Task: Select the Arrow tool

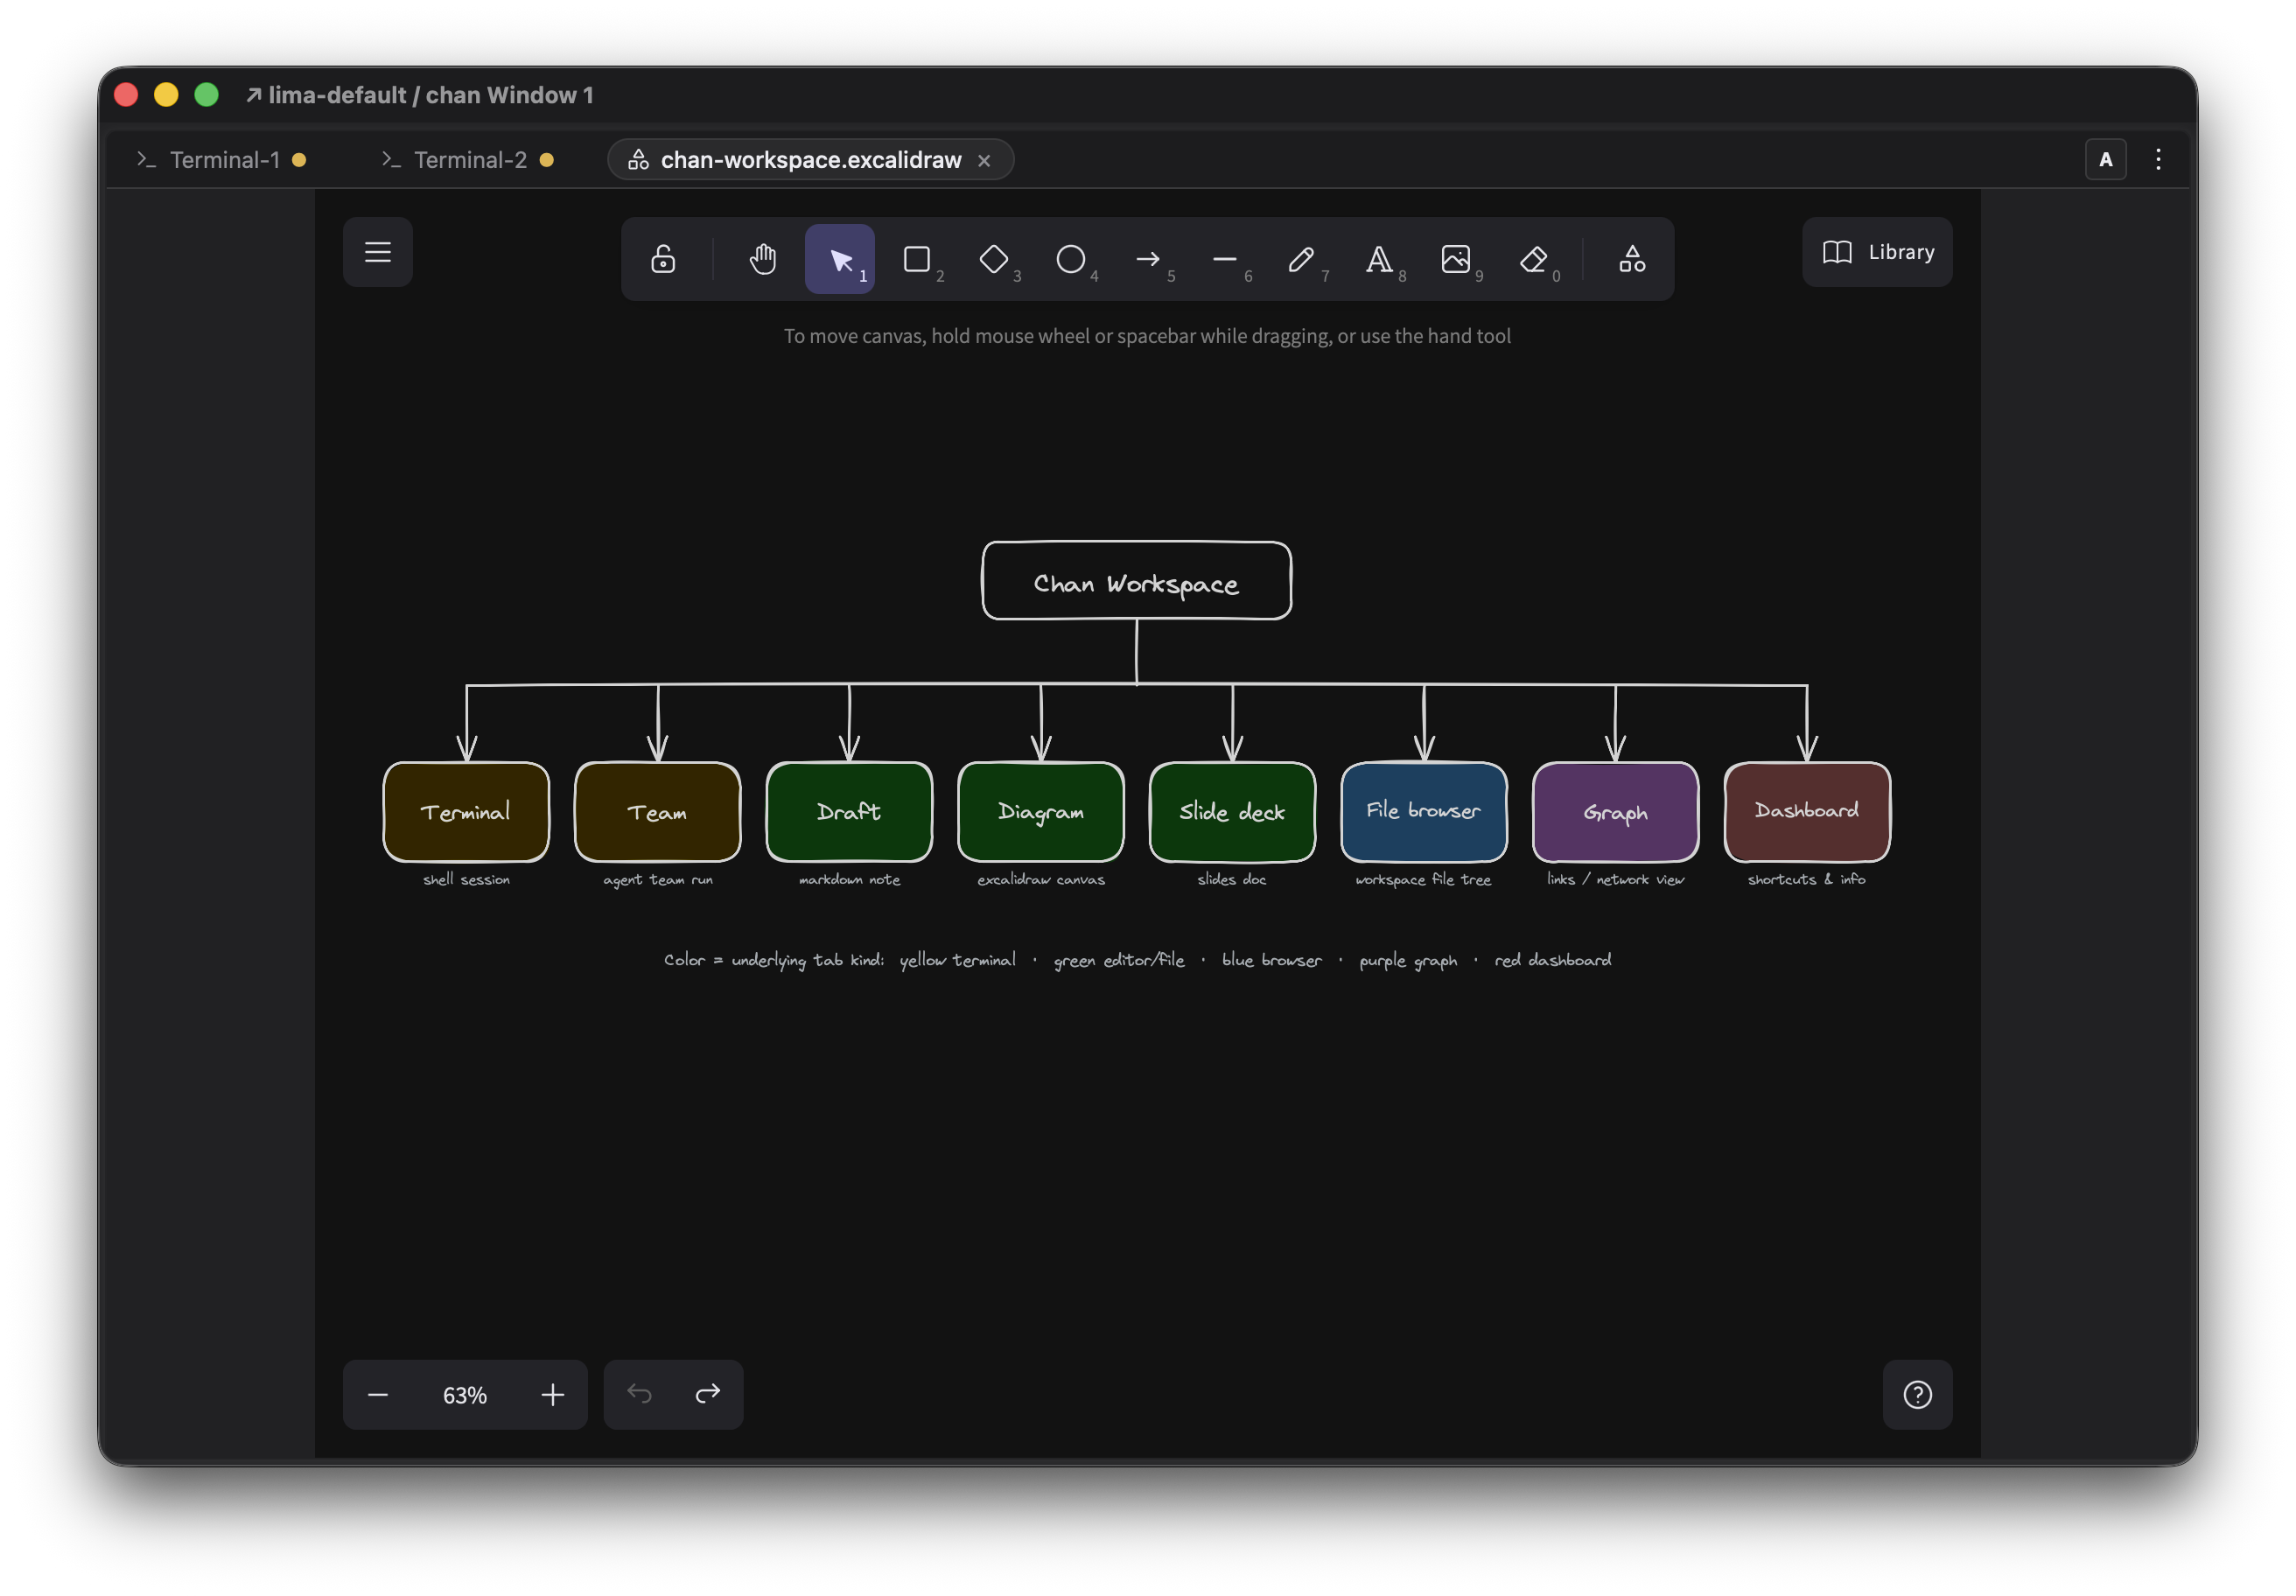Action: pos(1148,259)
